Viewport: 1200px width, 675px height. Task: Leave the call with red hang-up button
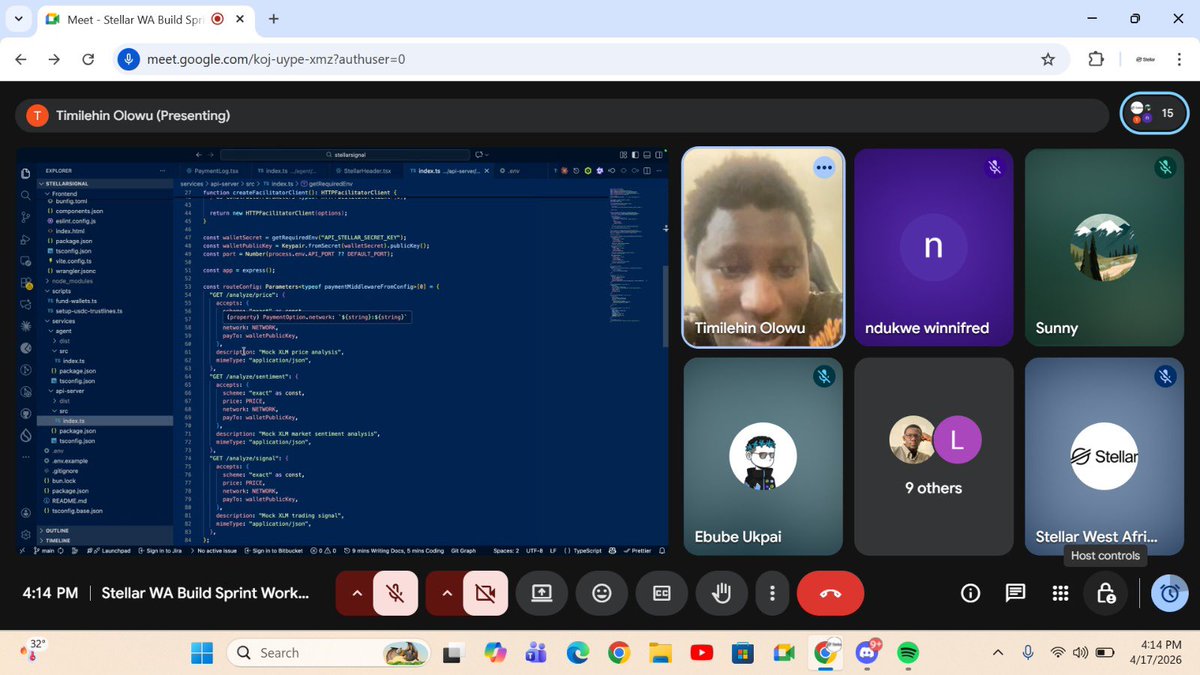[830, 593]
